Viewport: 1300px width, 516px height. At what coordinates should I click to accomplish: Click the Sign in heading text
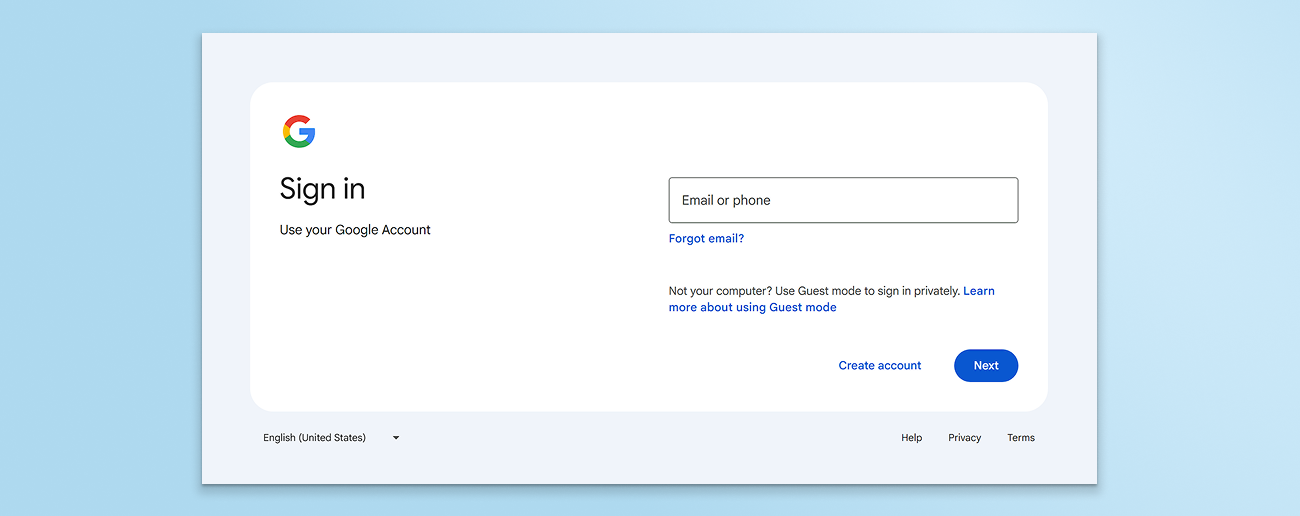(322, 189)
